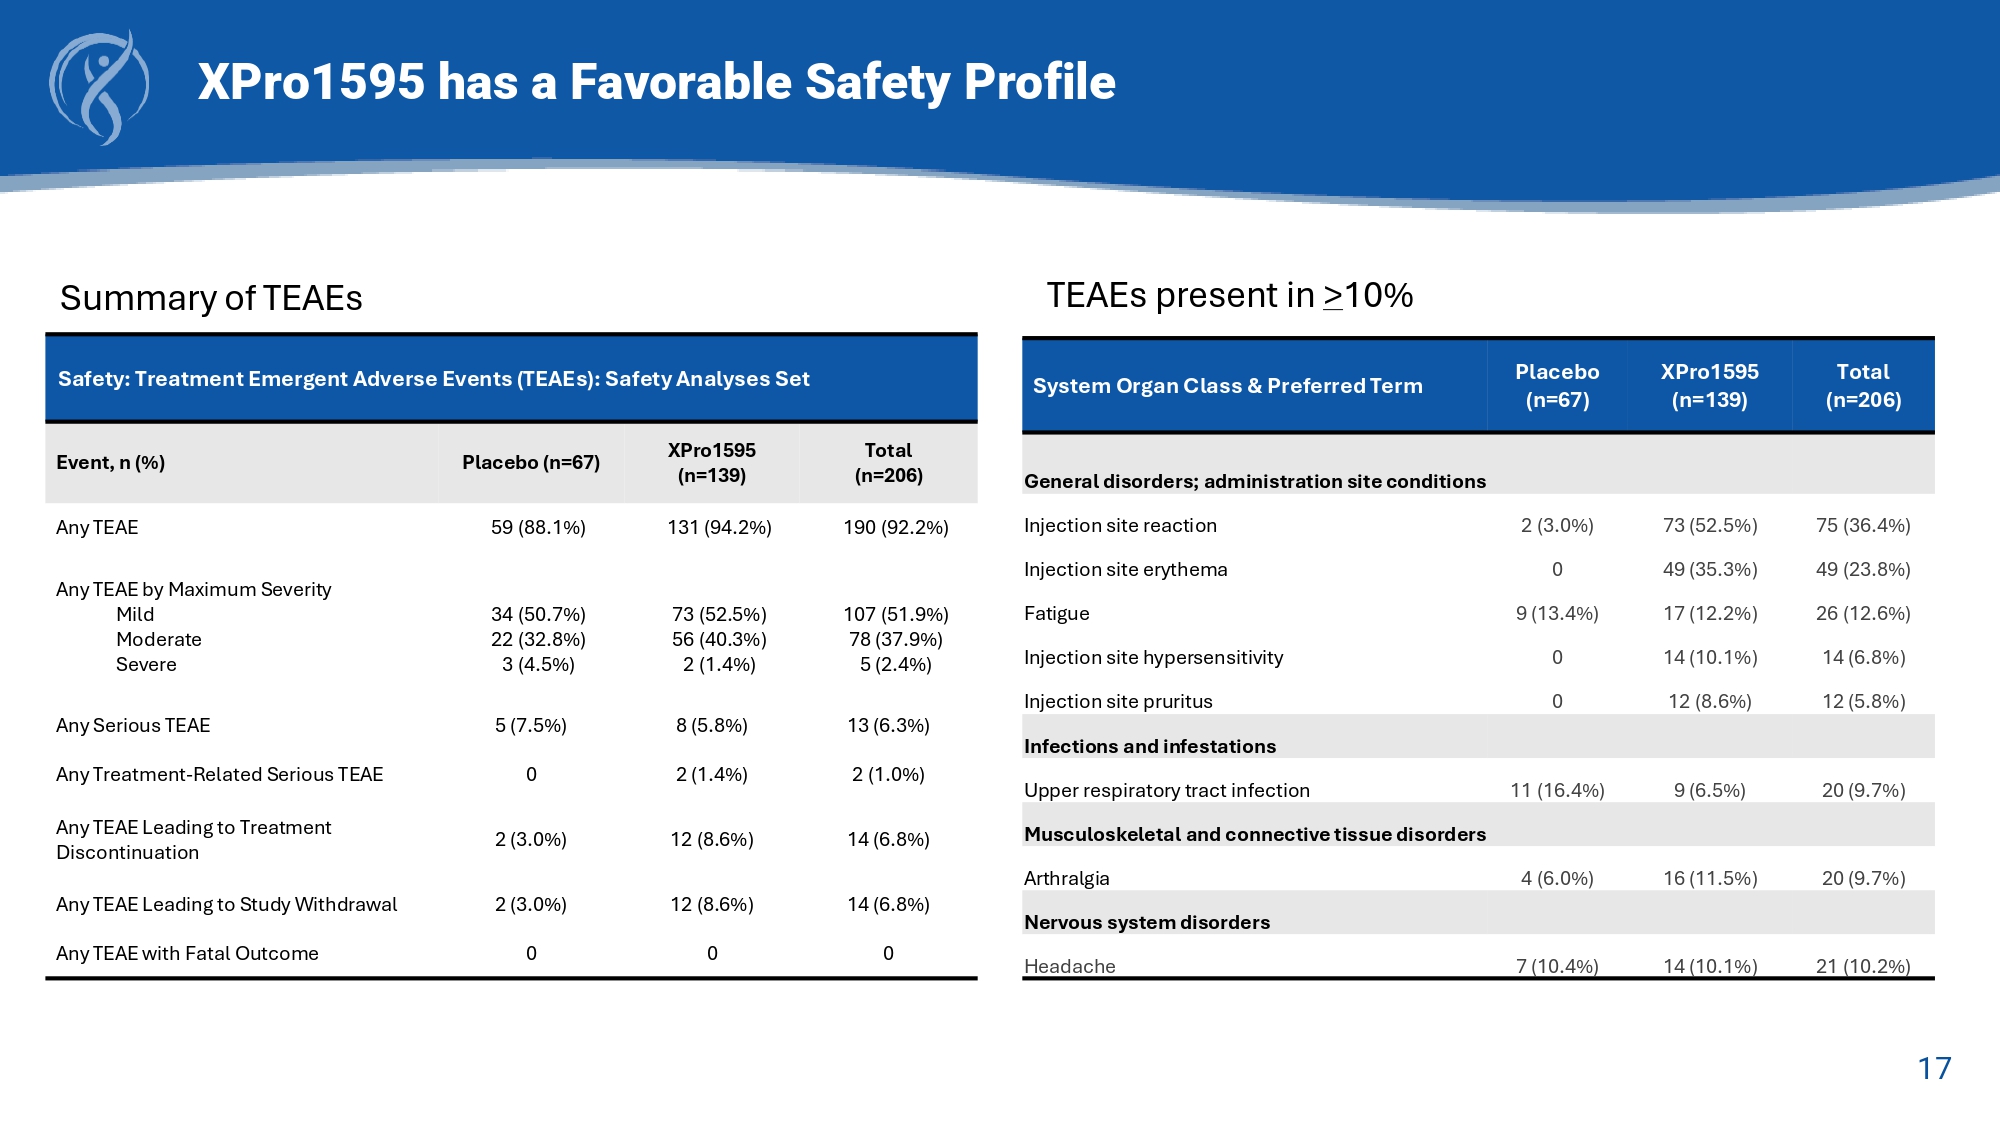Select the Fatigue row label
2000x1125 pixels.
pos(1057,613)
